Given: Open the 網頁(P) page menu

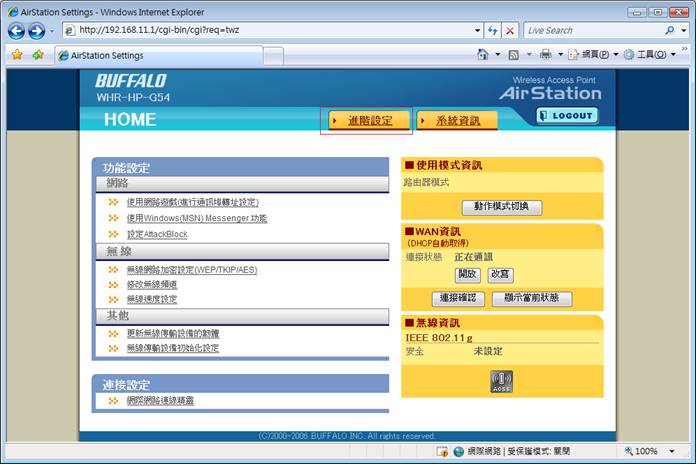Looking at the screenshot, I should click(593, 55).
